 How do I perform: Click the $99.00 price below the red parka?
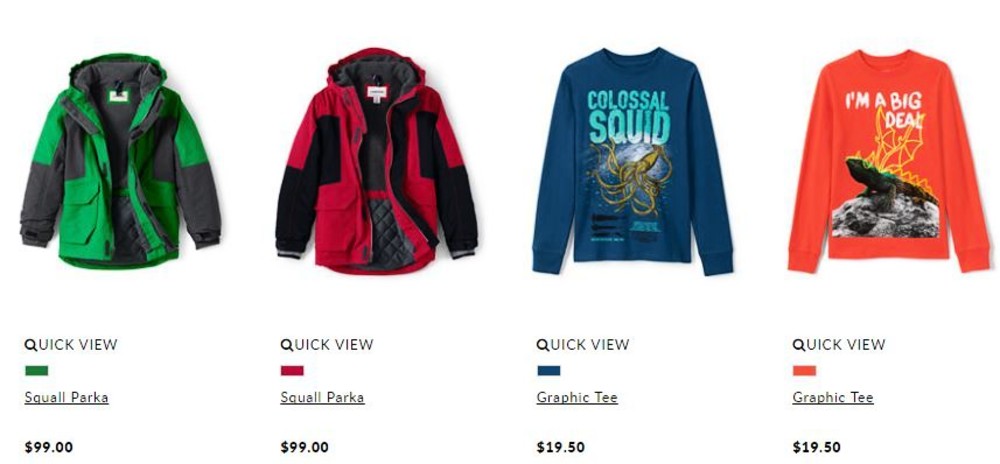(x=304, y=447)
